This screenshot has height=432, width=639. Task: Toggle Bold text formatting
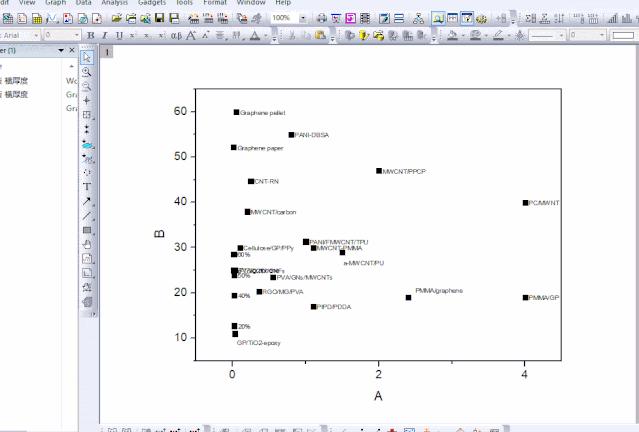91,35
